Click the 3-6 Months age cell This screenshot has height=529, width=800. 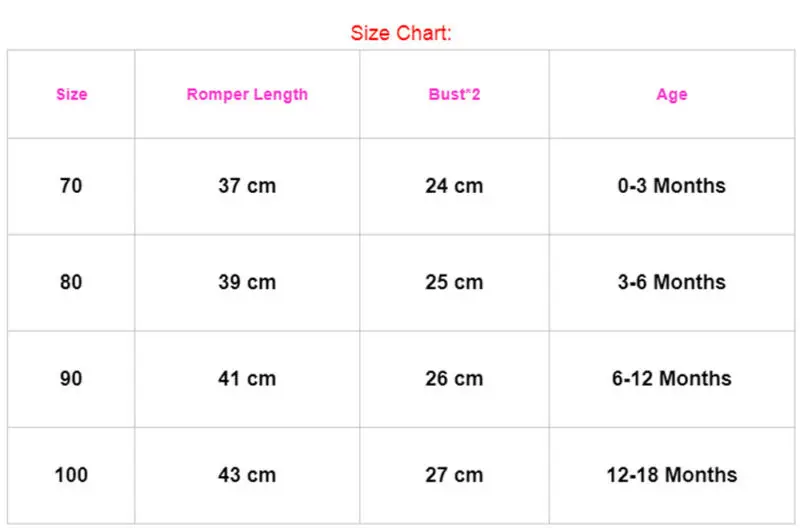click(x=671, y=282)
